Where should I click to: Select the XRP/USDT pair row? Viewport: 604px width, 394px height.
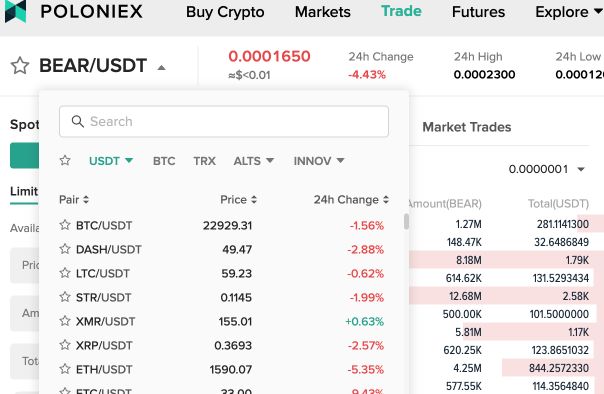(x=223, y=345)
